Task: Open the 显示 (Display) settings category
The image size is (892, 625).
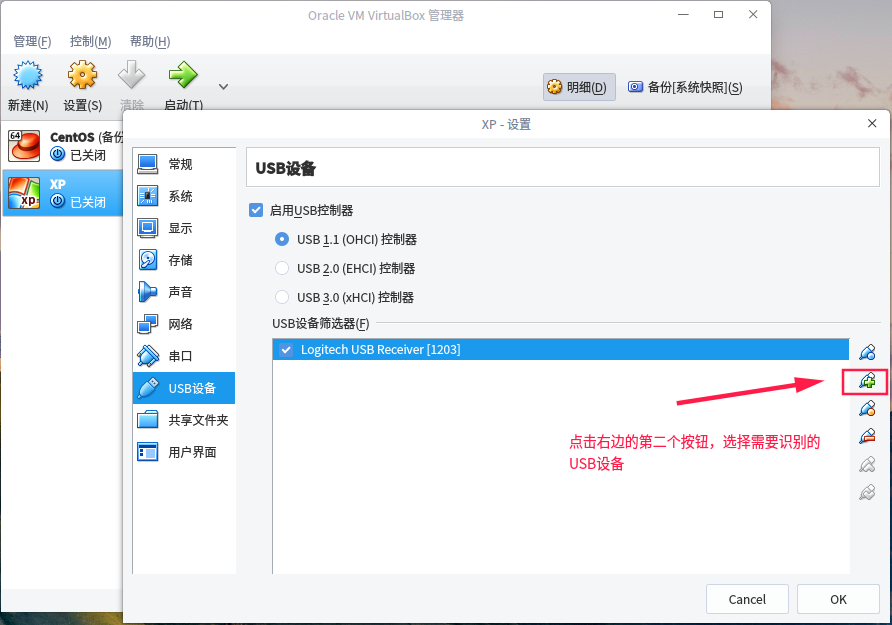Action: coord(184,228)
